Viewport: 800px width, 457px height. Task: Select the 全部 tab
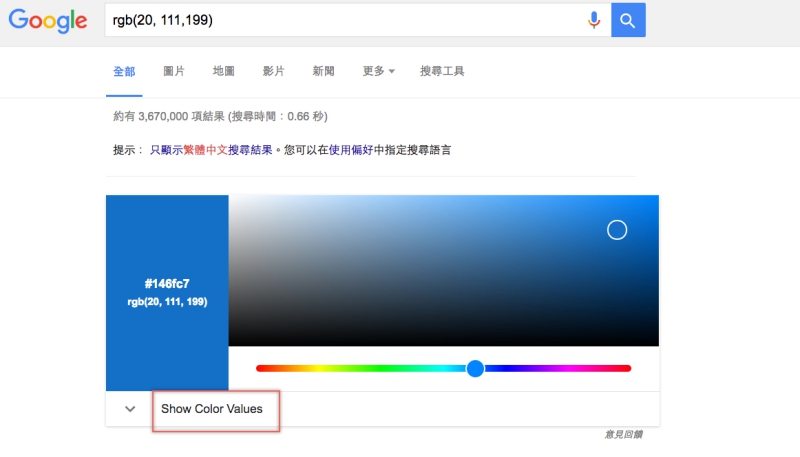[x=124, y=71]
